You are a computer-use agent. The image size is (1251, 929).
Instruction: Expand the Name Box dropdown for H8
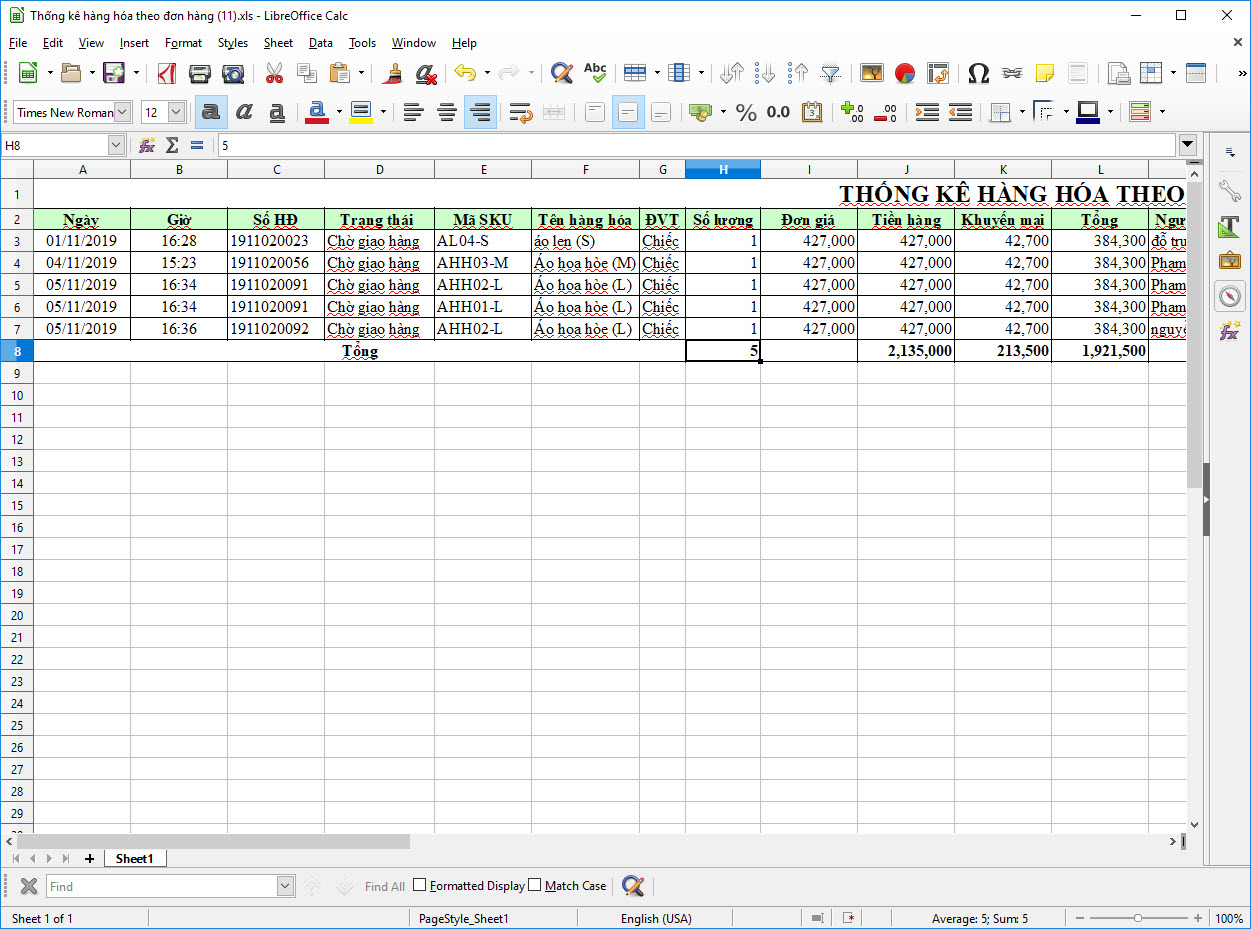(x=116, y=145)
